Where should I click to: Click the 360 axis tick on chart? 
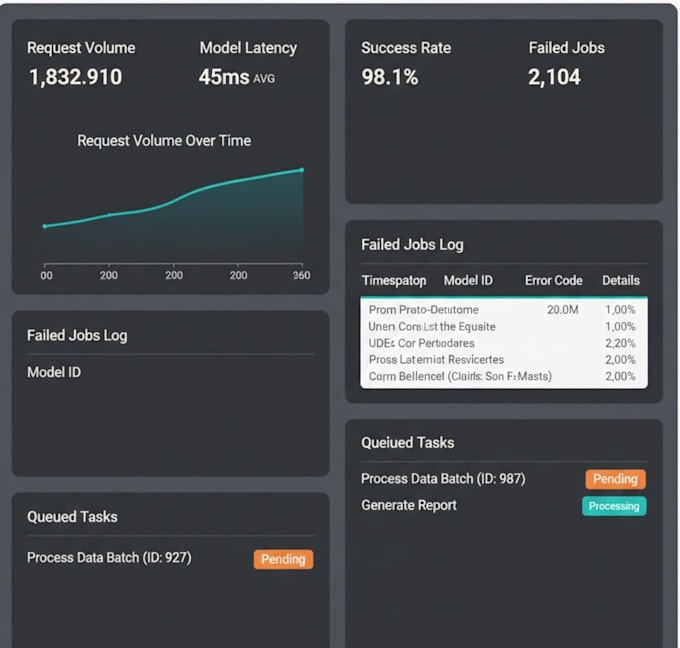tap(301, 275)
